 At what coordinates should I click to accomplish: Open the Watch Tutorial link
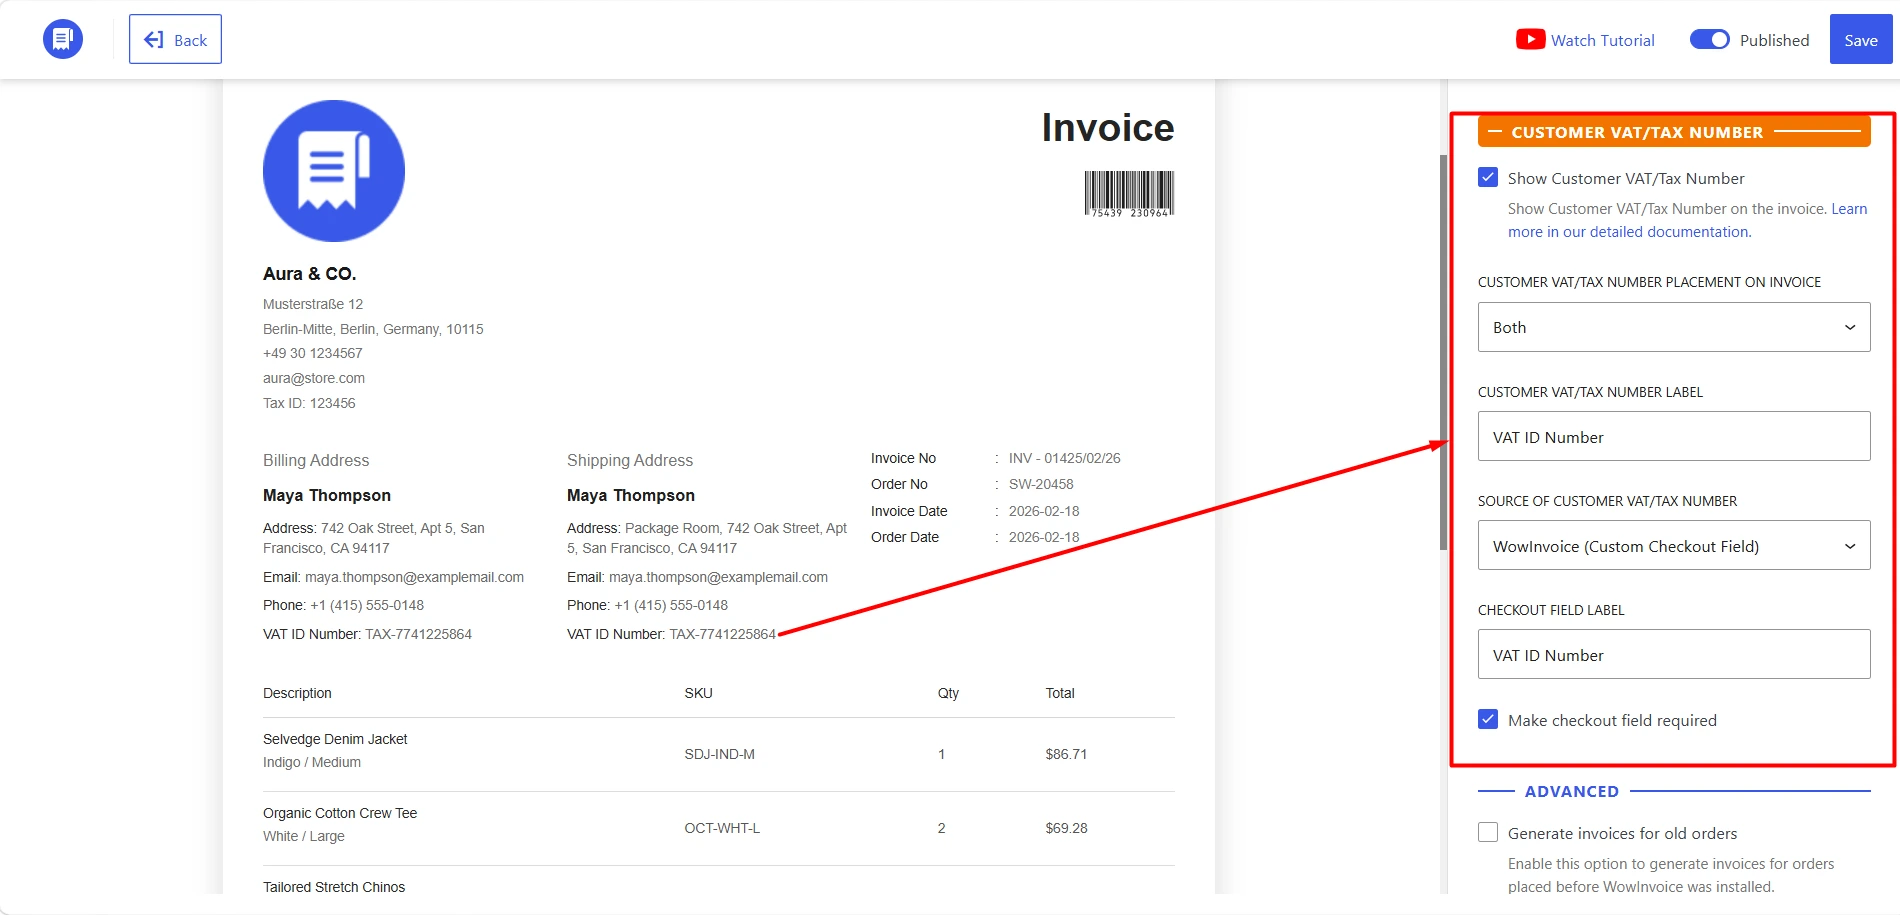click(1602, 40)
